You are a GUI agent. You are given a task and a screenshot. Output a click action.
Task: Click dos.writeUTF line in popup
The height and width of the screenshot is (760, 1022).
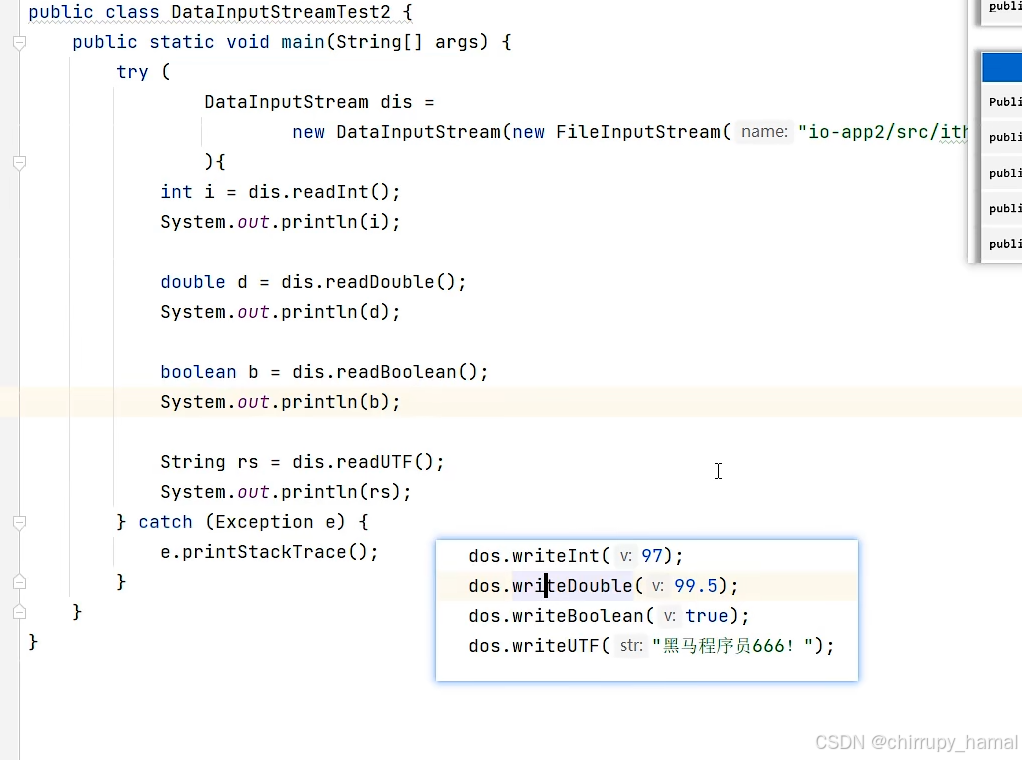pyautogui.click(x=651, y=646)
